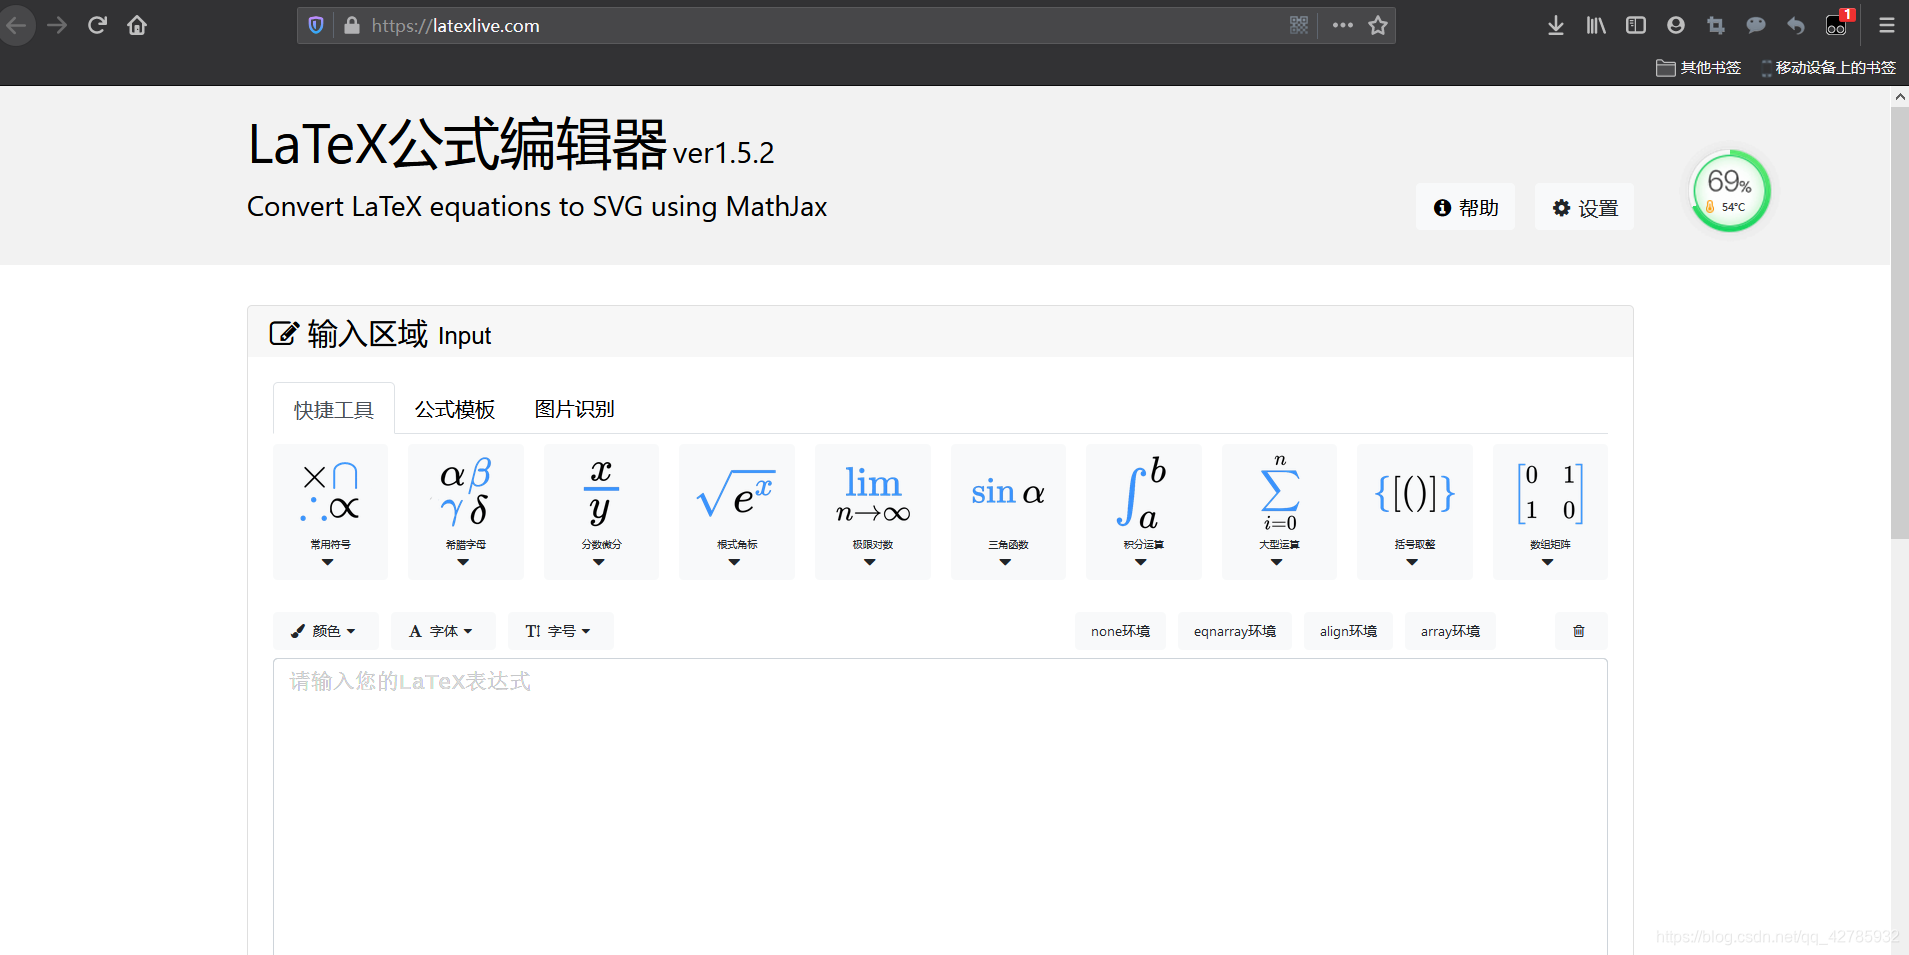Expand the 极限对数 limit tool

872,511
